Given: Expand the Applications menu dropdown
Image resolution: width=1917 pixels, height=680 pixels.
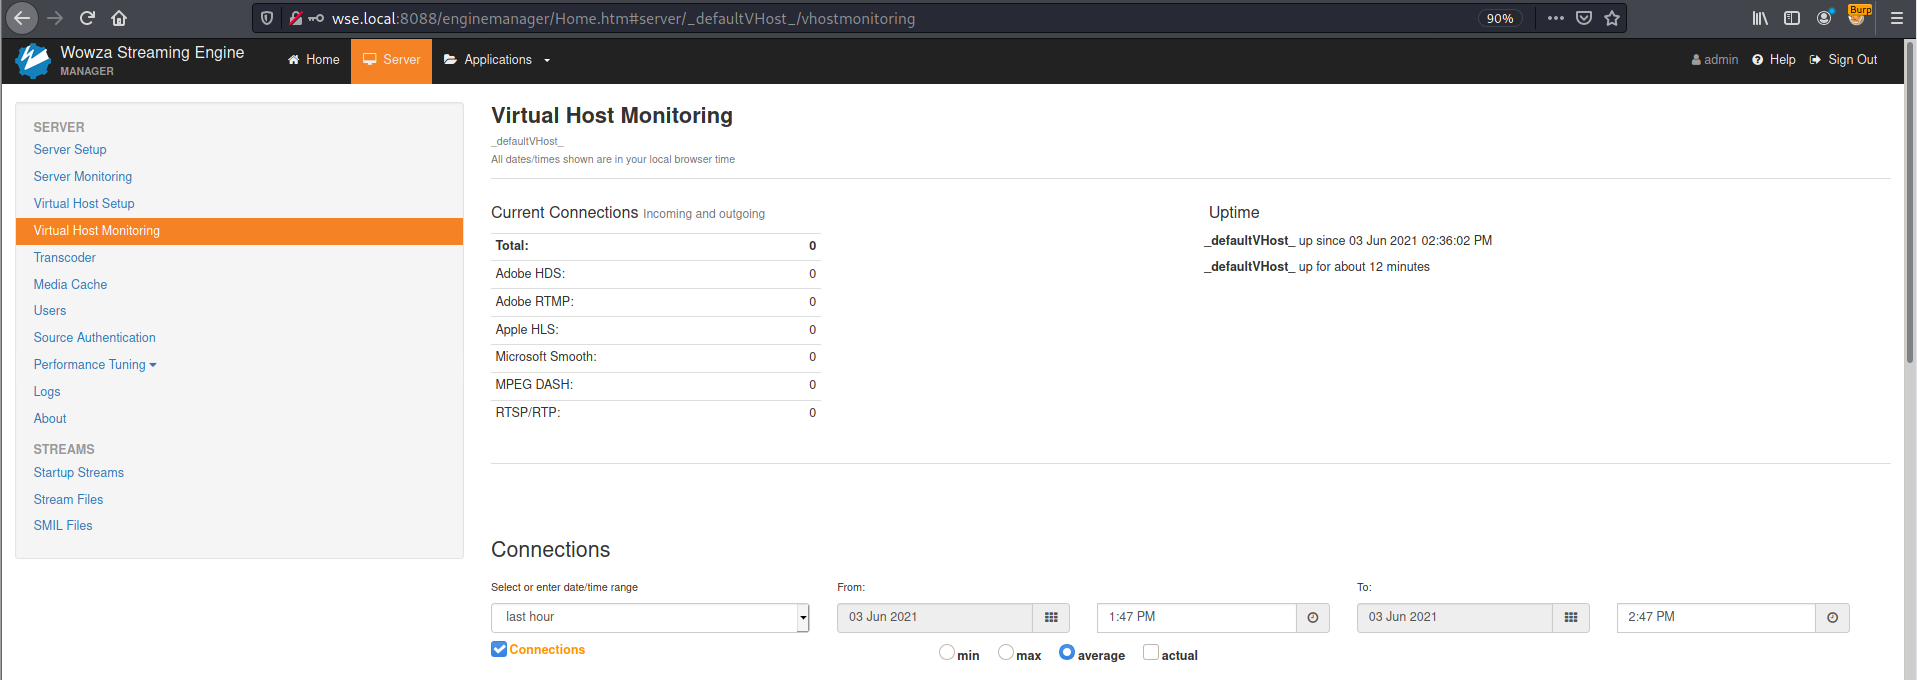Looking at the screenshot, I should pos(497,60).
